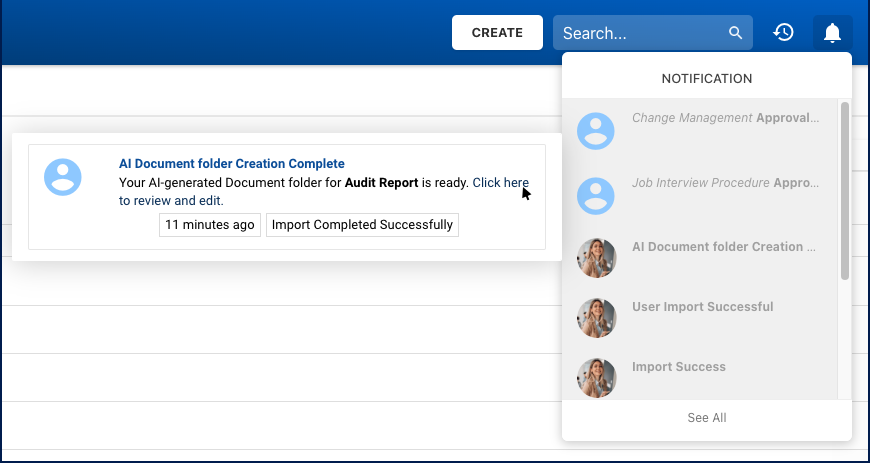Select the Job Interview Procedure notification
Viewport: 870px width, 463px height.
click(x=725, y=184)
